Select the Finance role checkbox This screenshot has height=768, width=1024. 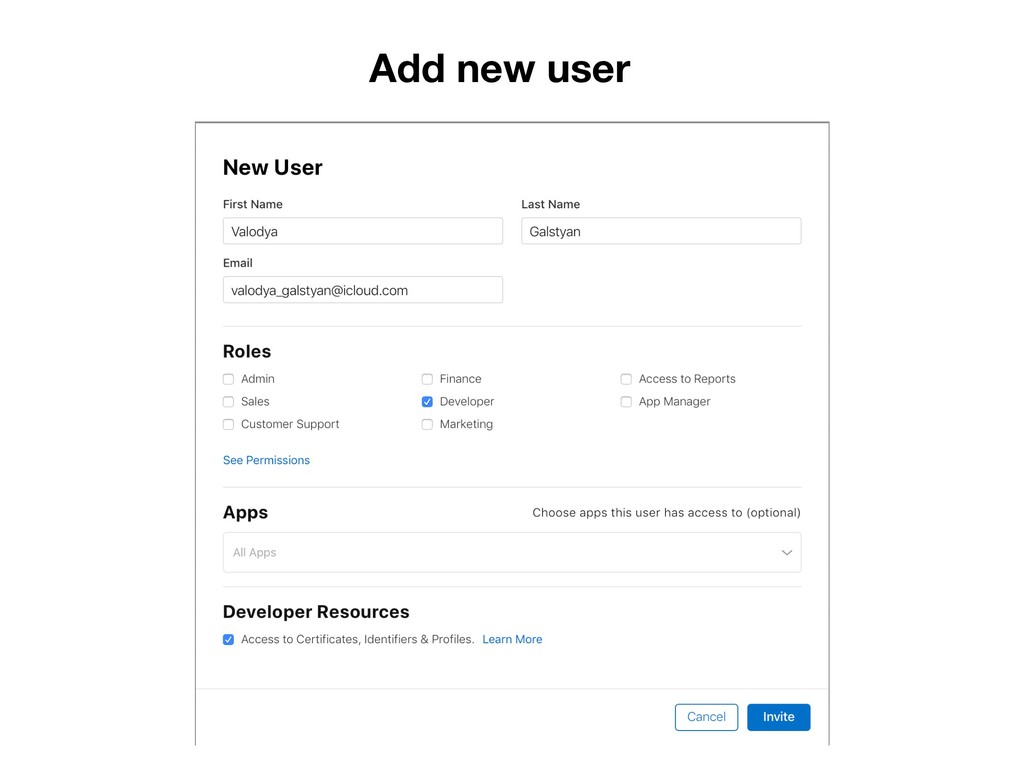[427, 379]
